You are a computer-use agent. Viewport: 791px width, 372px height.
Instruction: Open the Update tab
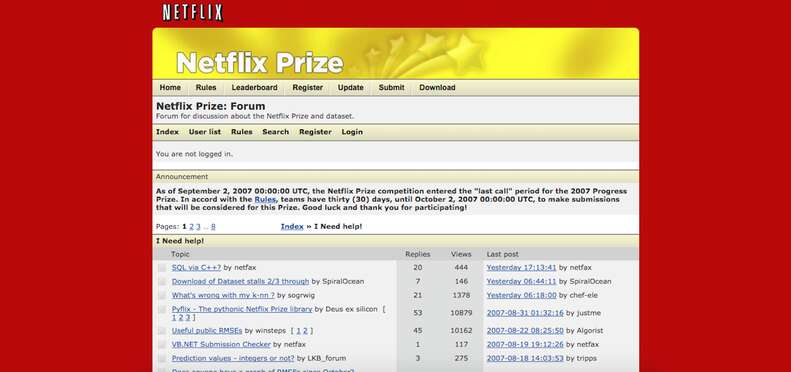click(351, 87)
